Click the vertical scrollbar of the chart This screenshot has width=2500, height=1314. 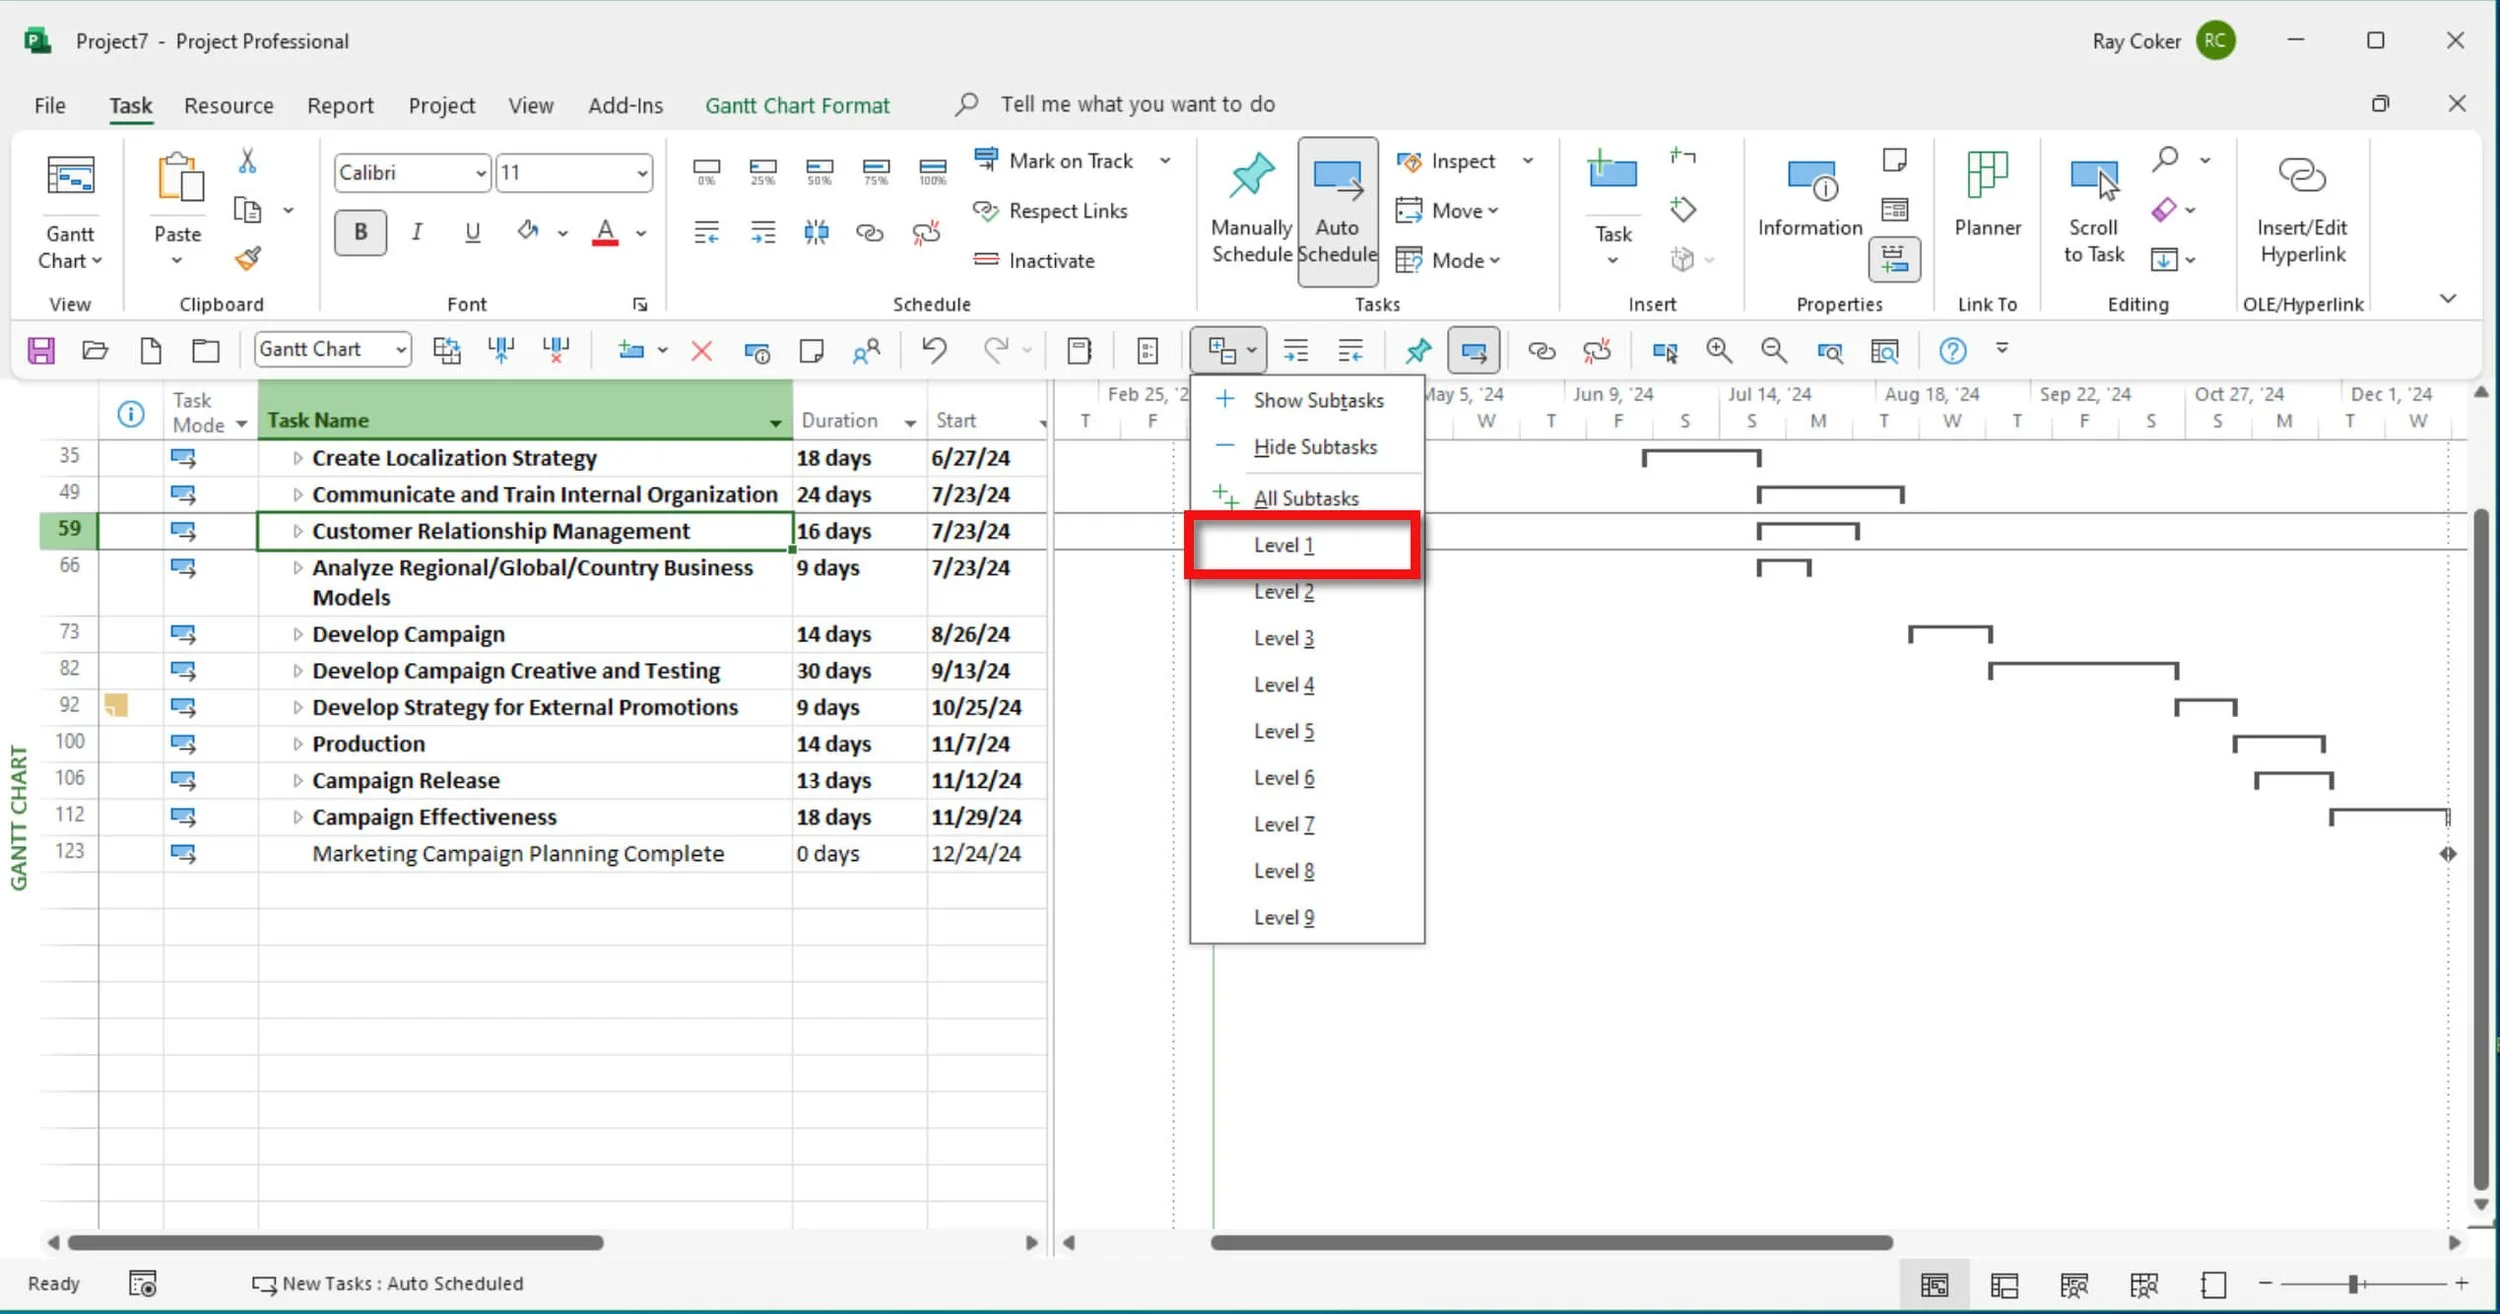point(2481,848)
